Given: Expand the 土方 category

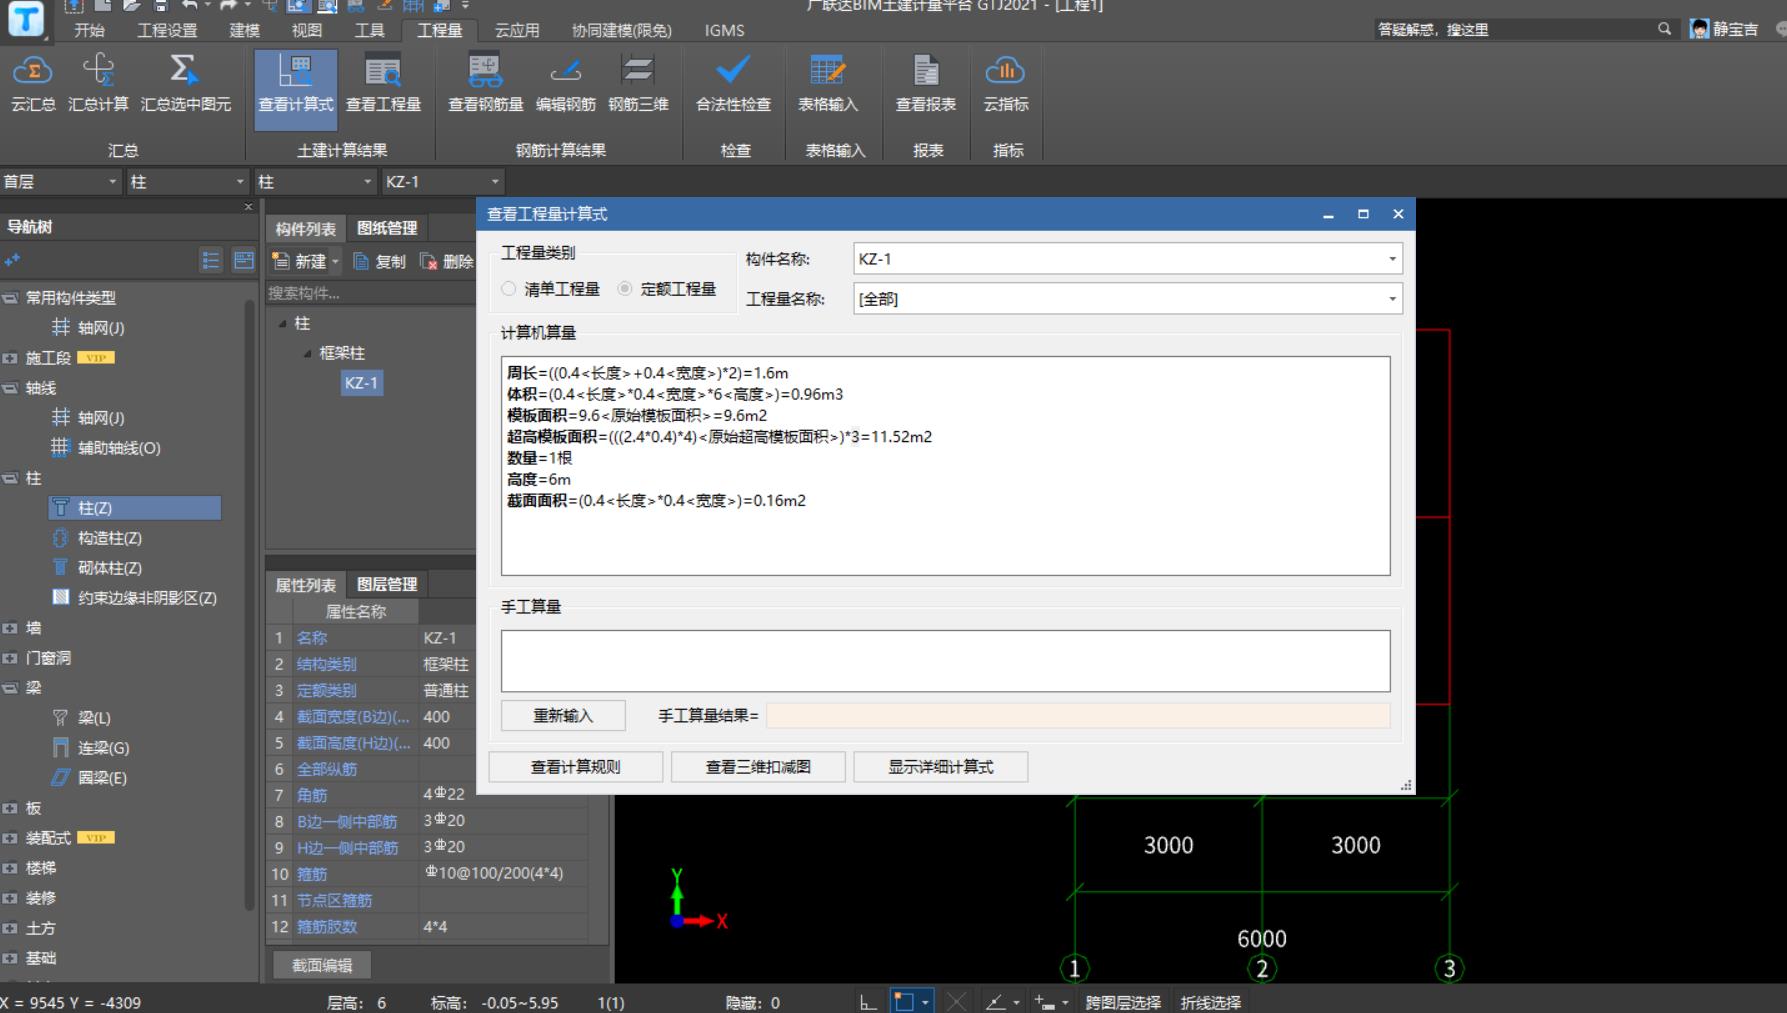Looking at the screenshot, I should [x=10, y=928].
